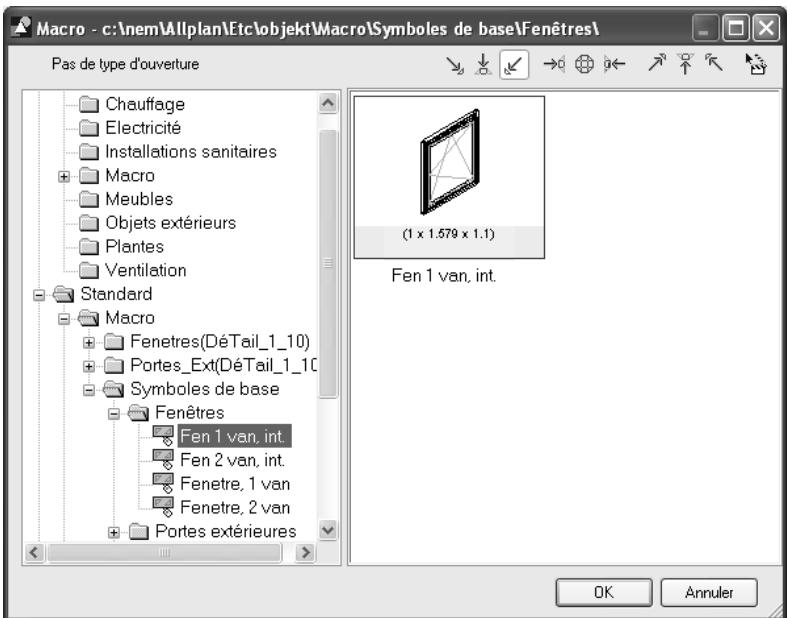Maximize the Macro dialog window
Screen dimensions: 787x618
pos(736,28)
